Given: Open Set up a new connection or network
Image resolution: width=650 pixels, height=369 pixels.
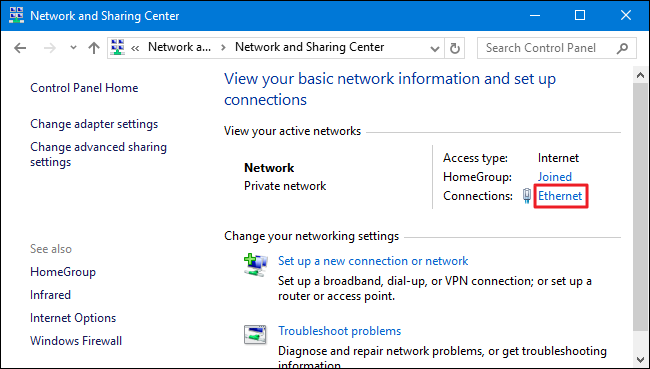Looking at the screenshot, I should click(x=373, y=261).
